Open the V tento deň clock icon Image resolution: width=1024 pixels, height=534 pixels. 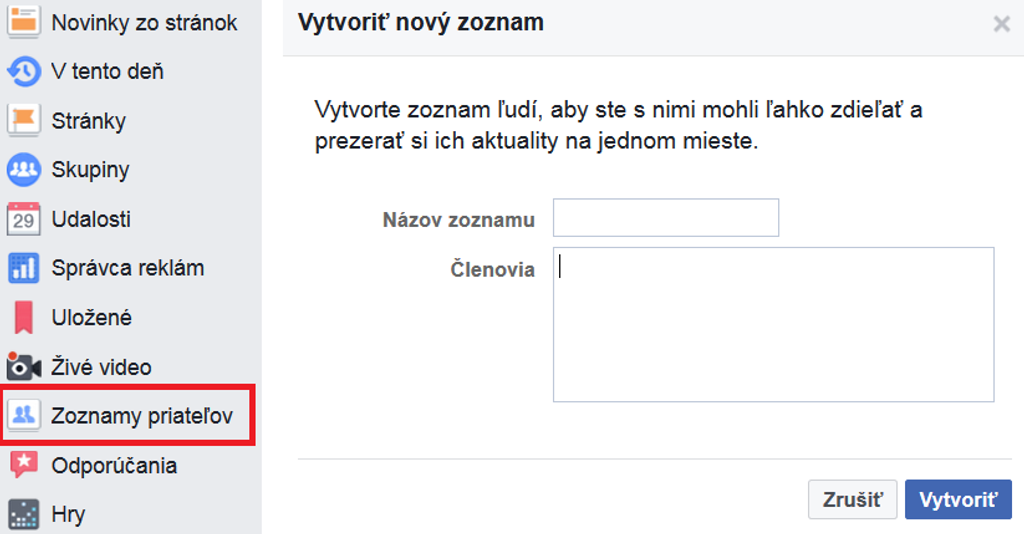pos(23,71)
